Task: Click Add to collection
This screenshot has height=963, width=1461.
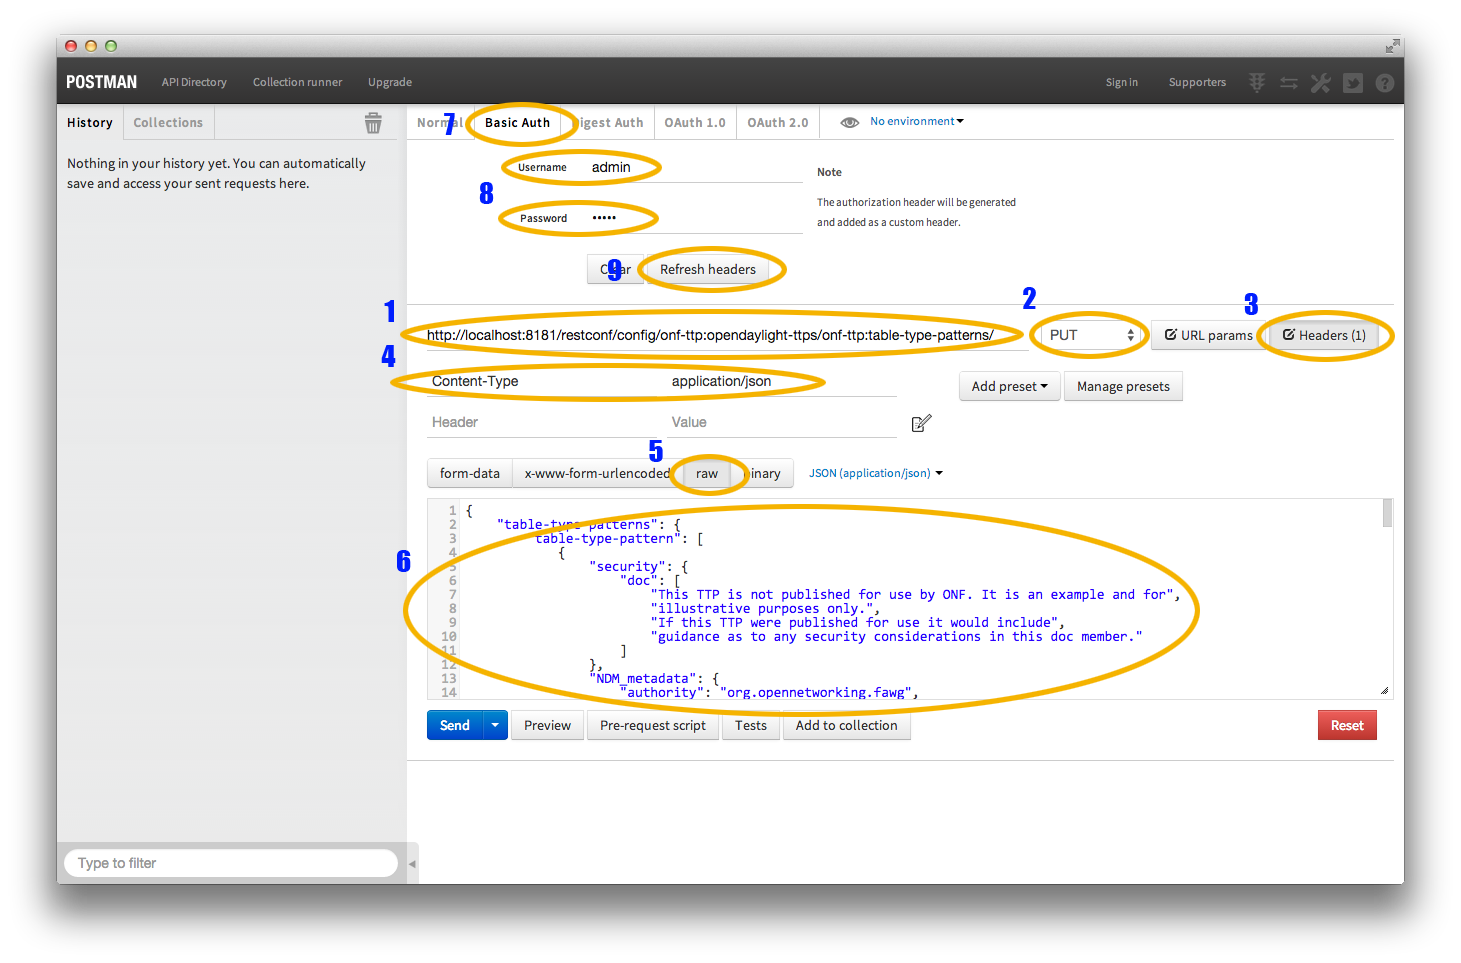Action: 846,725
